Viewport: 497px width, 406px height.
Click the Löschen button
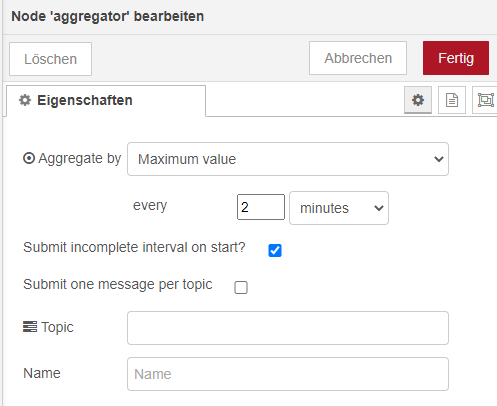(50, 59)
